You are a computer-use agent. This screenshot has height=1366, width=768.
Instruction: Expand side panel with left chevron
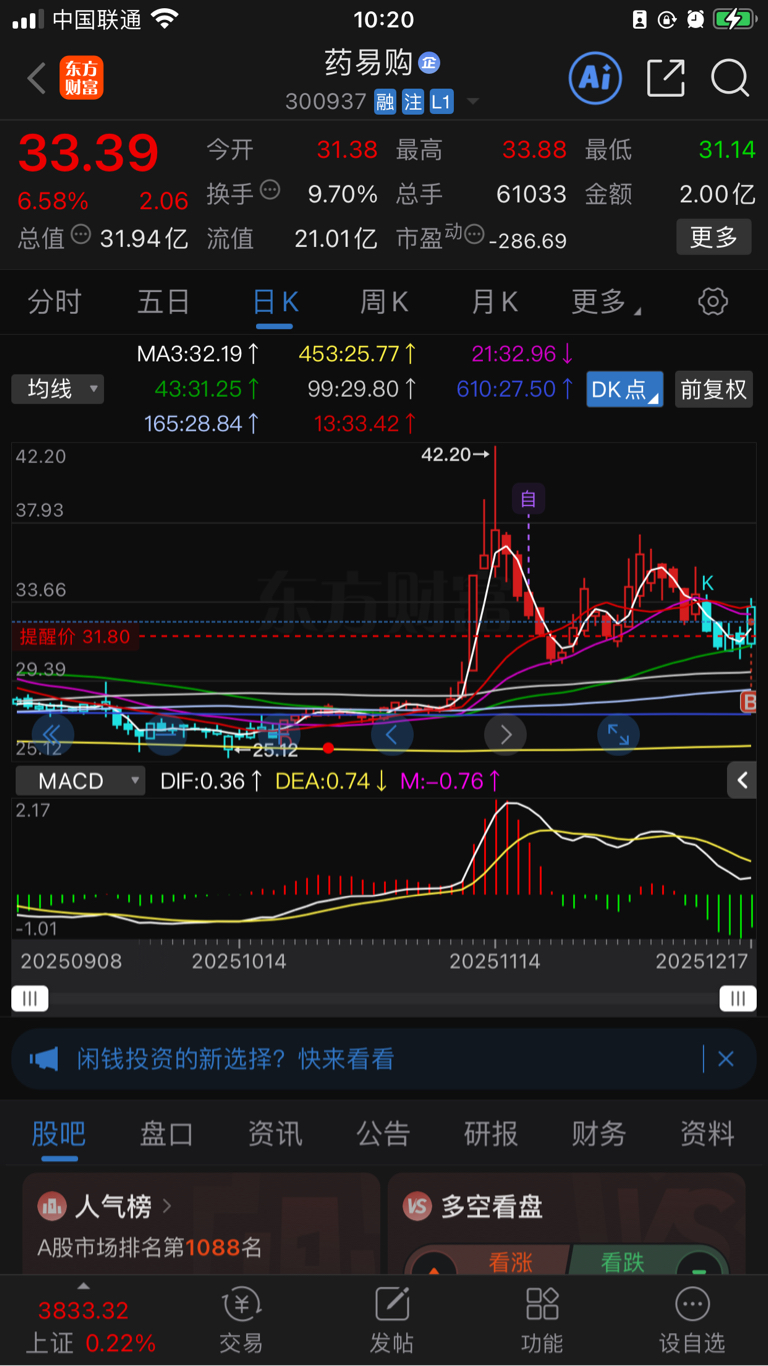(742, 781)
